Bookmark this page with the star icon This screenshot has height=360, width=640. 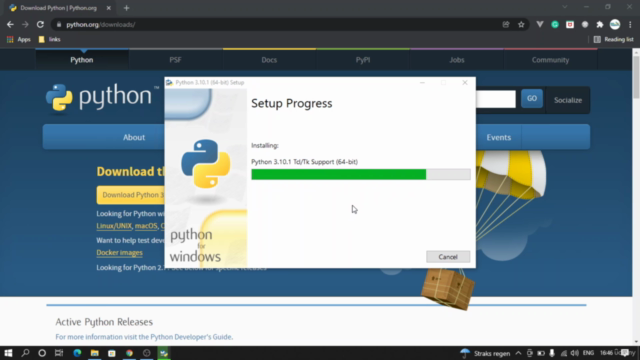click(521, 25)
